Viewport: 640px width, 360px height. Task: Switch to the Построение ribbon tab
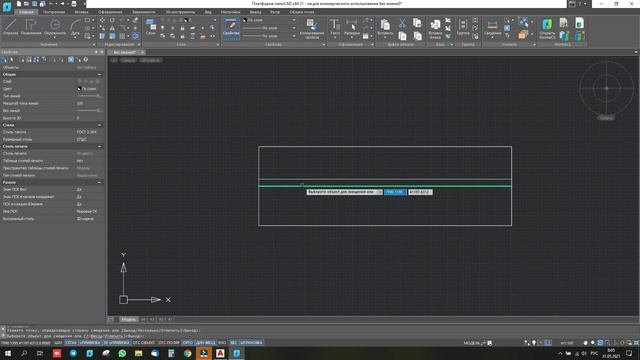pos(54,12)
